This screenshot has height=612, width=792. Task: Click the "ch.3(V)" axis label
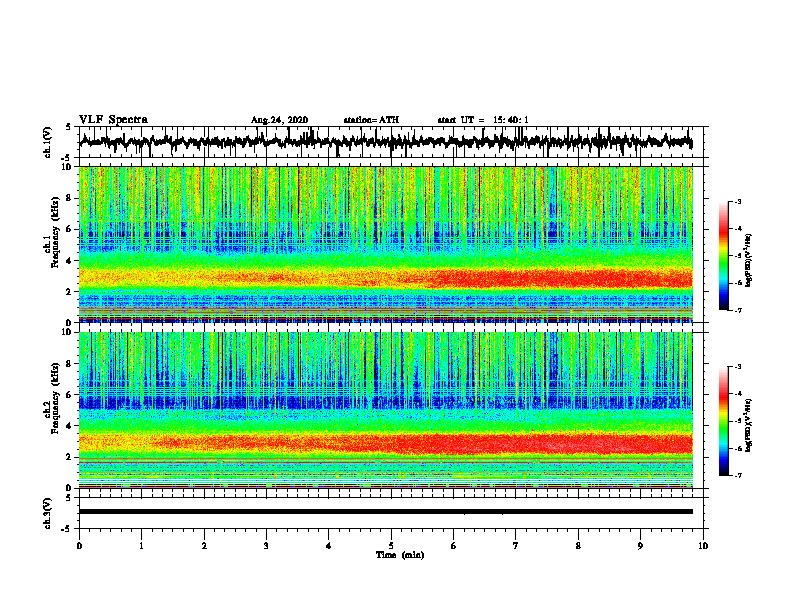[x=47, y=513]
